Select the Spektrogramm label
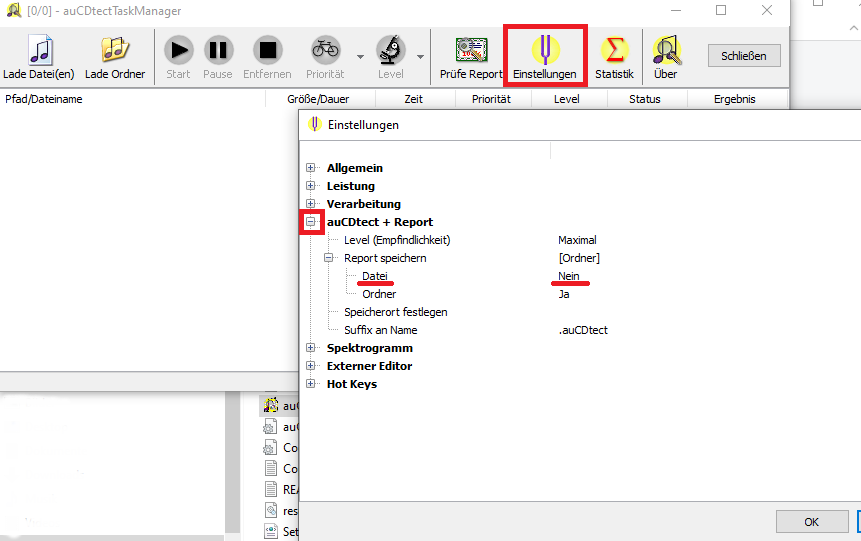 coord(370,348)
